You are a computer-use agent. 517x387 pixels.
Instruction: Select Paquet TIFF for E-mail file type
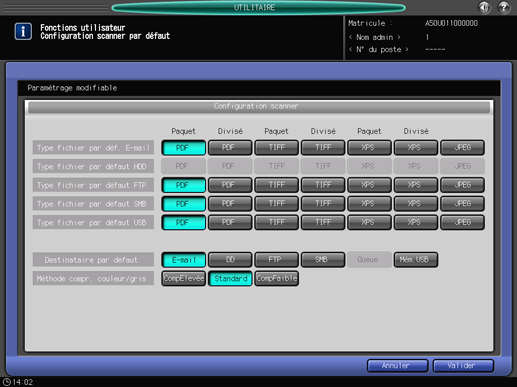(x=276, y=148)
